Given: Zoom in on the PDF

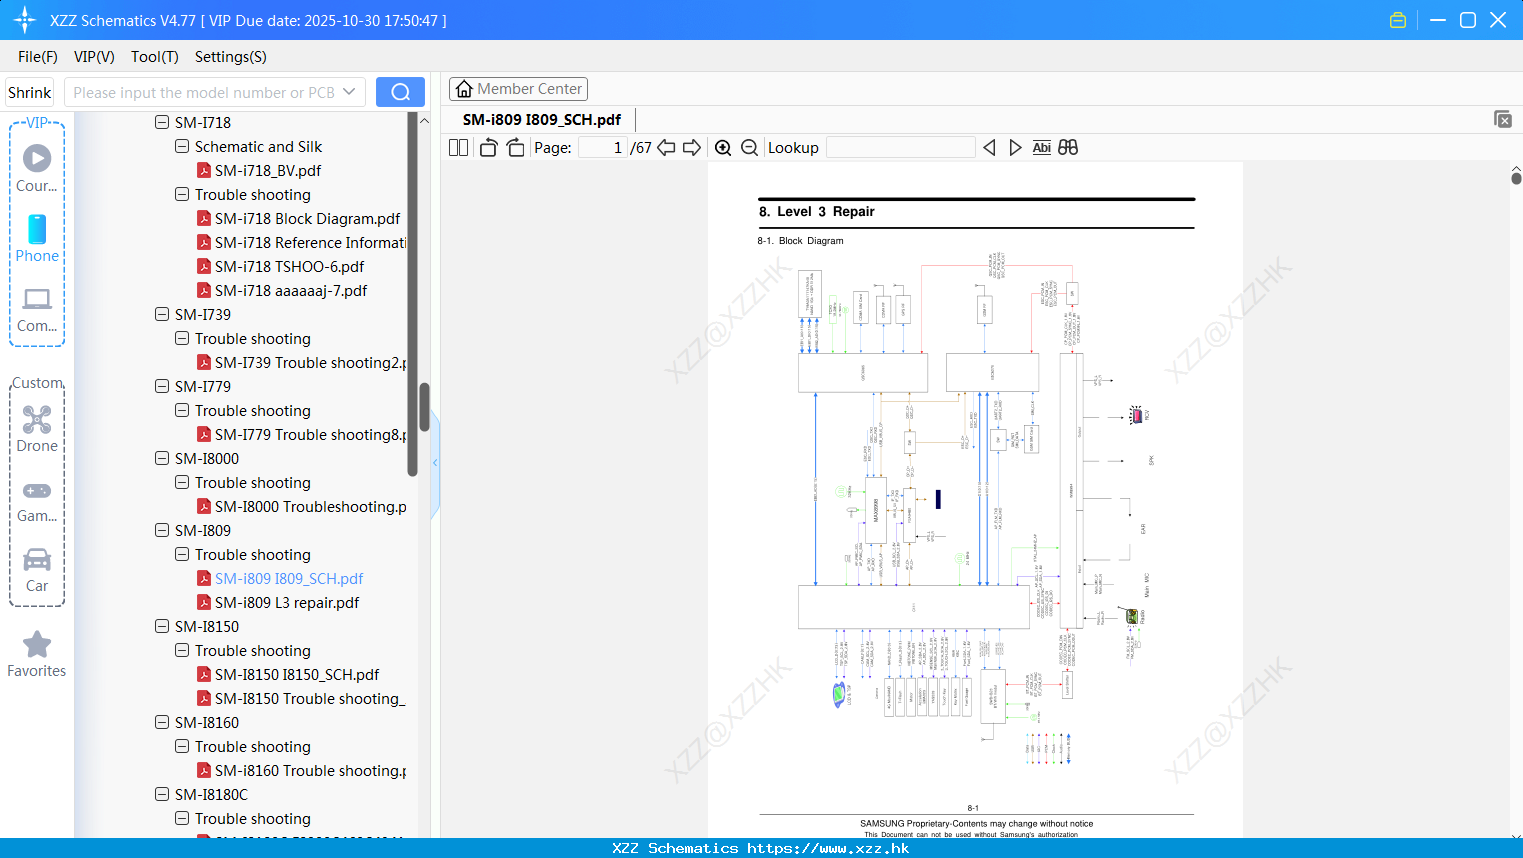Looking at the screenshot, I should [x=723, y=147].
